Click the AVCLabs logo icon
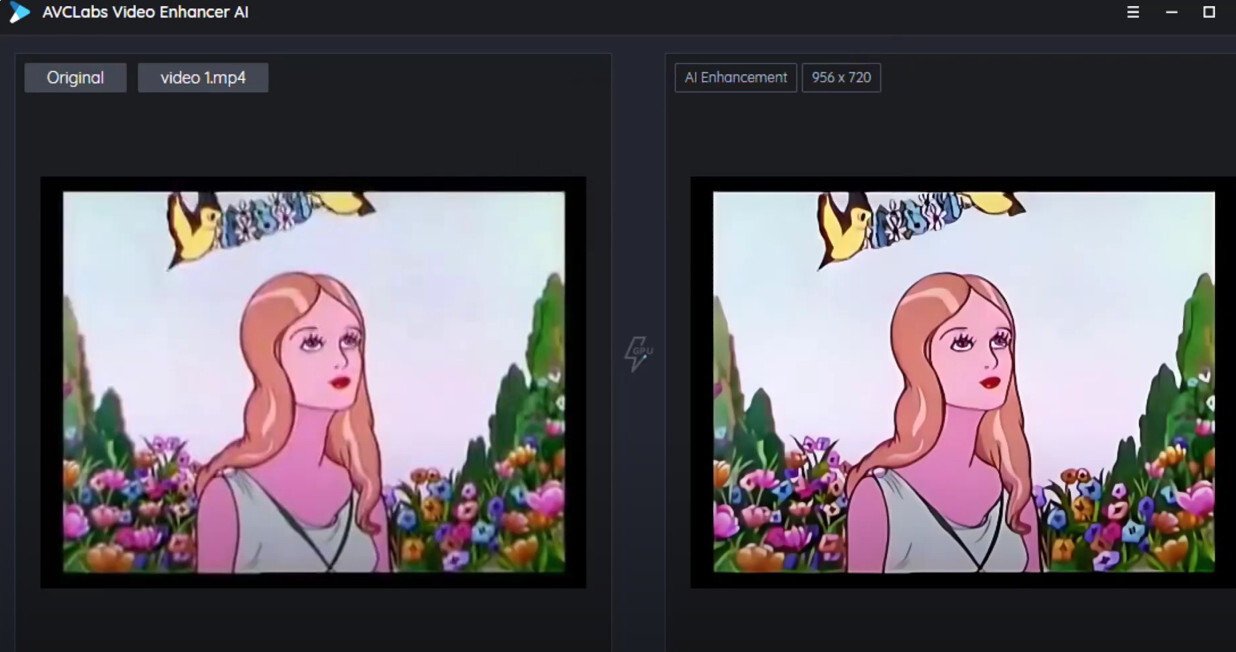 point(19,12)
